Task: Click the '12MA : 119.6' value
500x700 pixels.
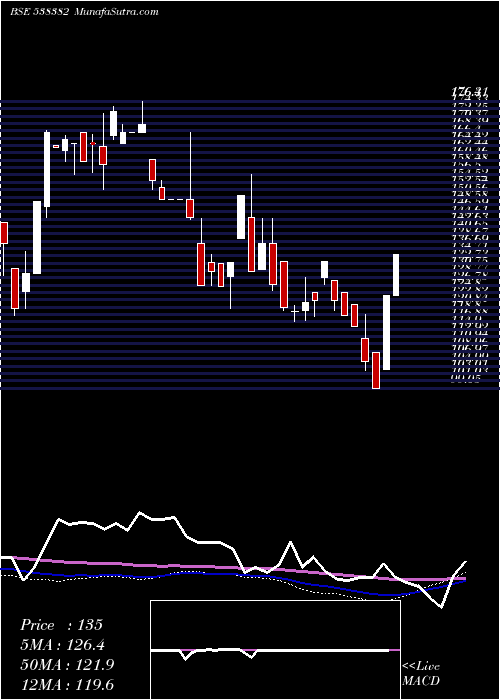Action: 67,684
